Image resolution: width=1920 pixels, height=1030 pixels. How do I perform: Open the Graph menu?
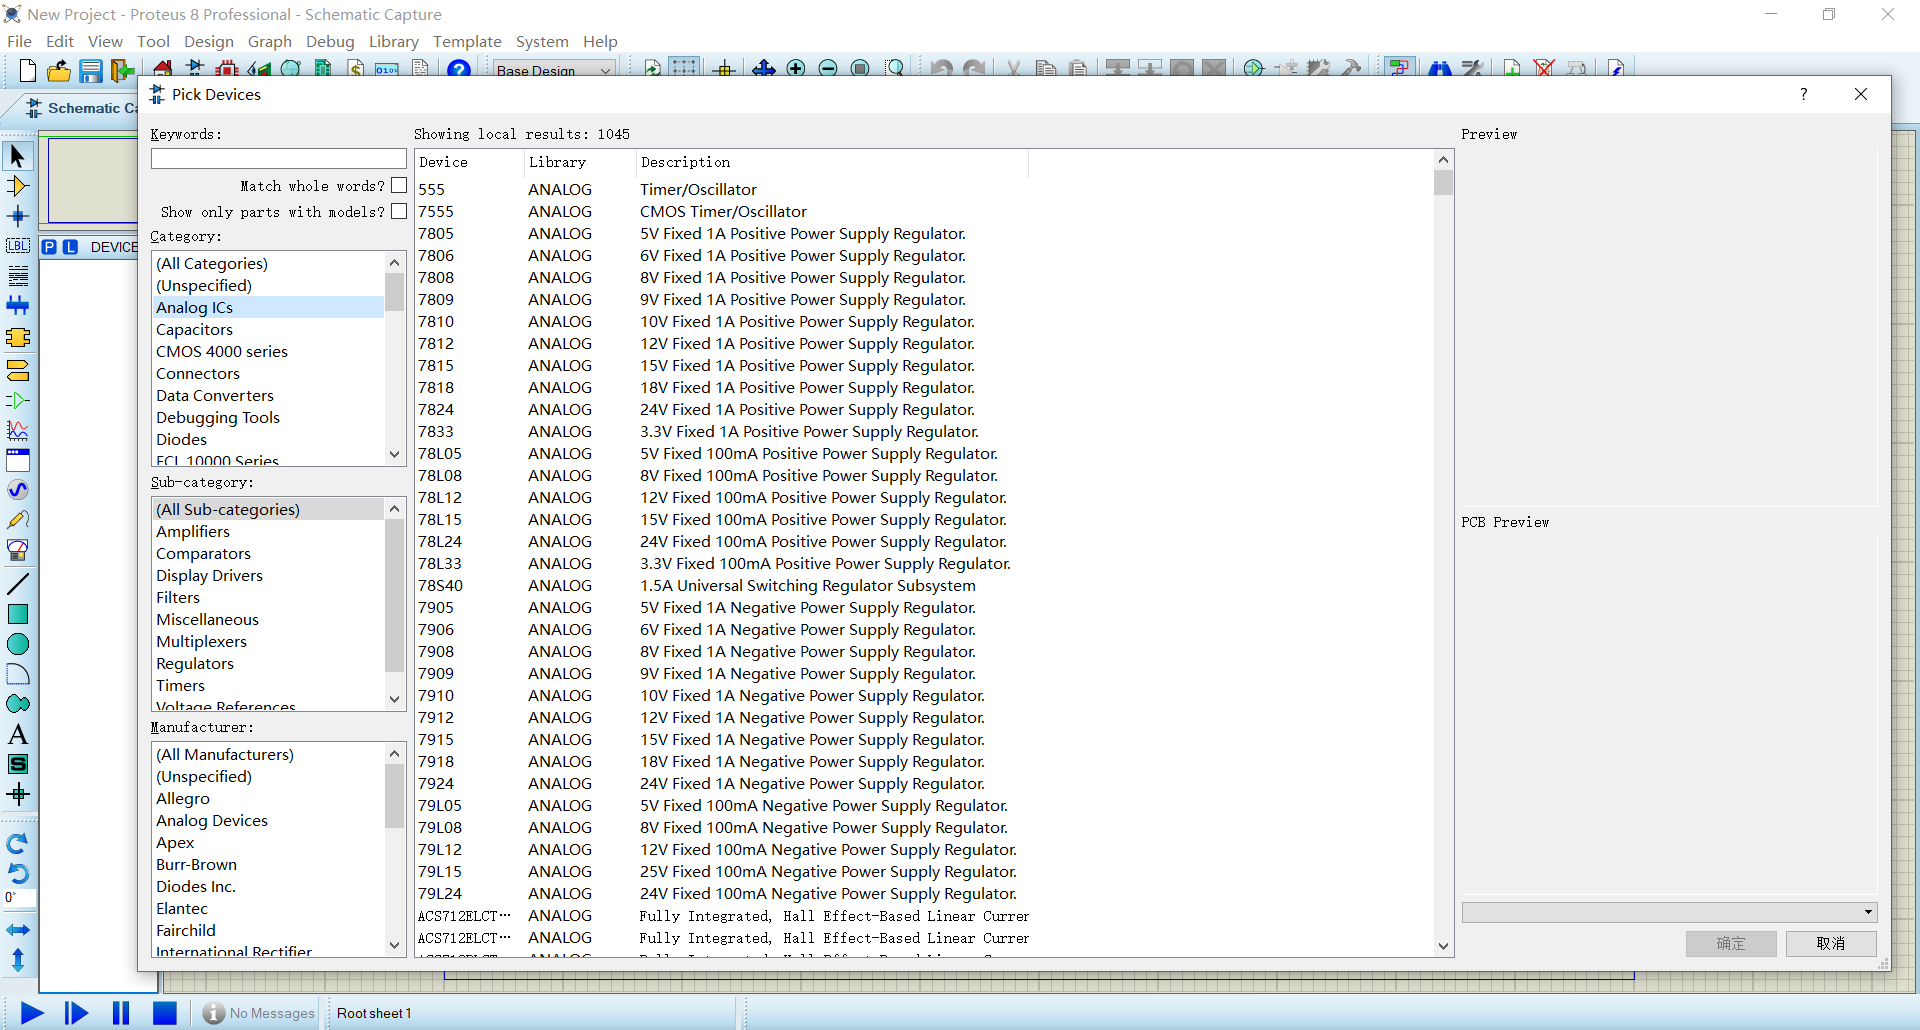coord(270,41)
